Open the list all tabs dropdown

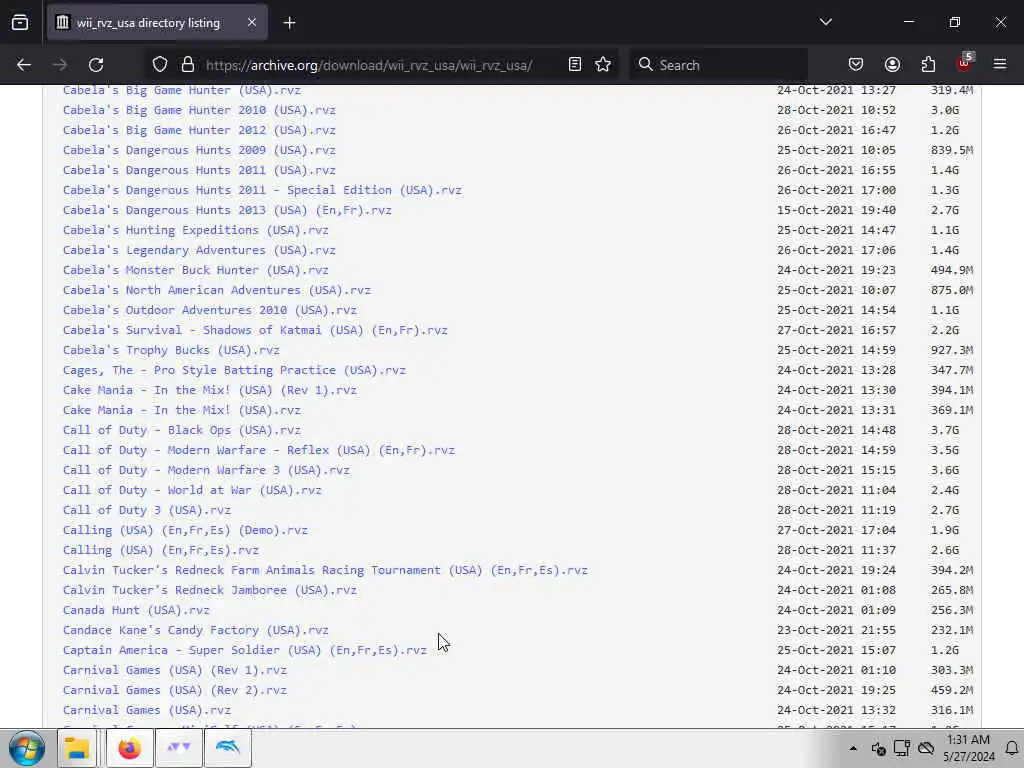[x=825, y=22]
